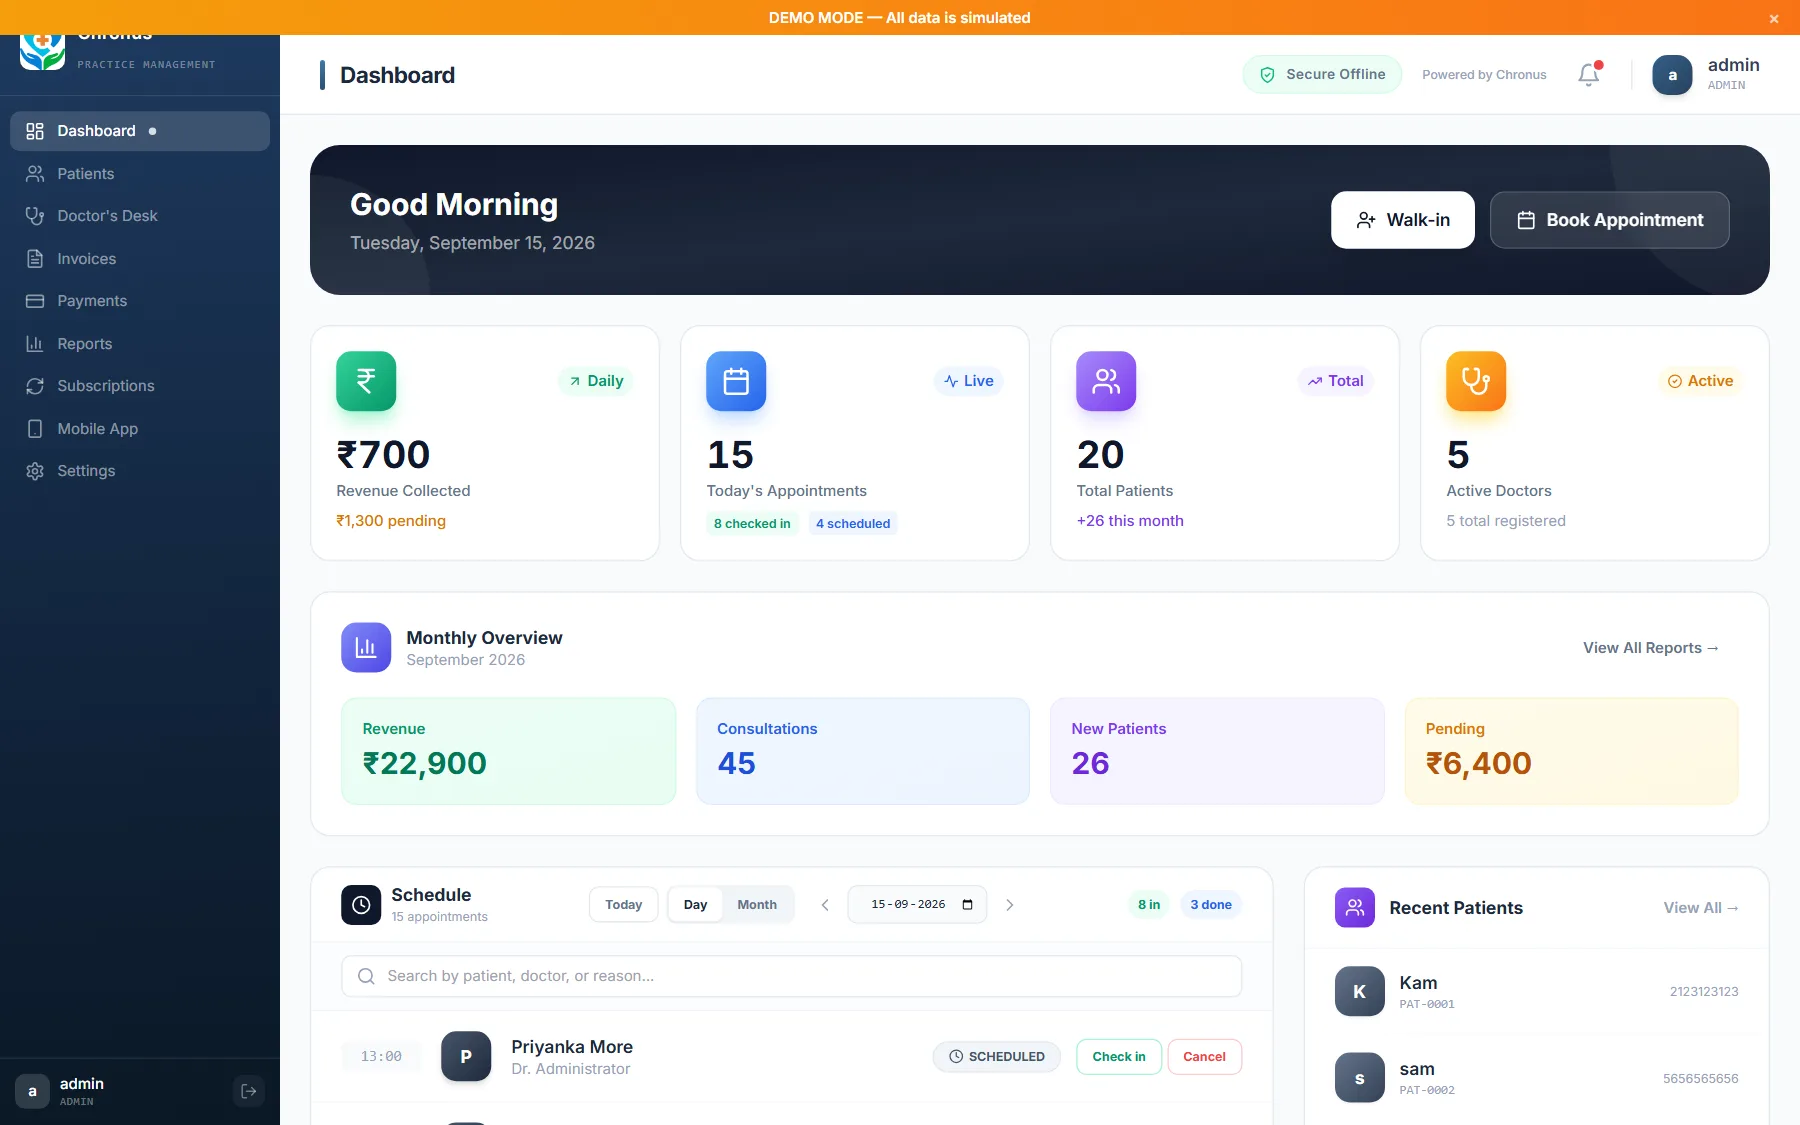Open the date picker calendar icon

[x=967, y=905]
